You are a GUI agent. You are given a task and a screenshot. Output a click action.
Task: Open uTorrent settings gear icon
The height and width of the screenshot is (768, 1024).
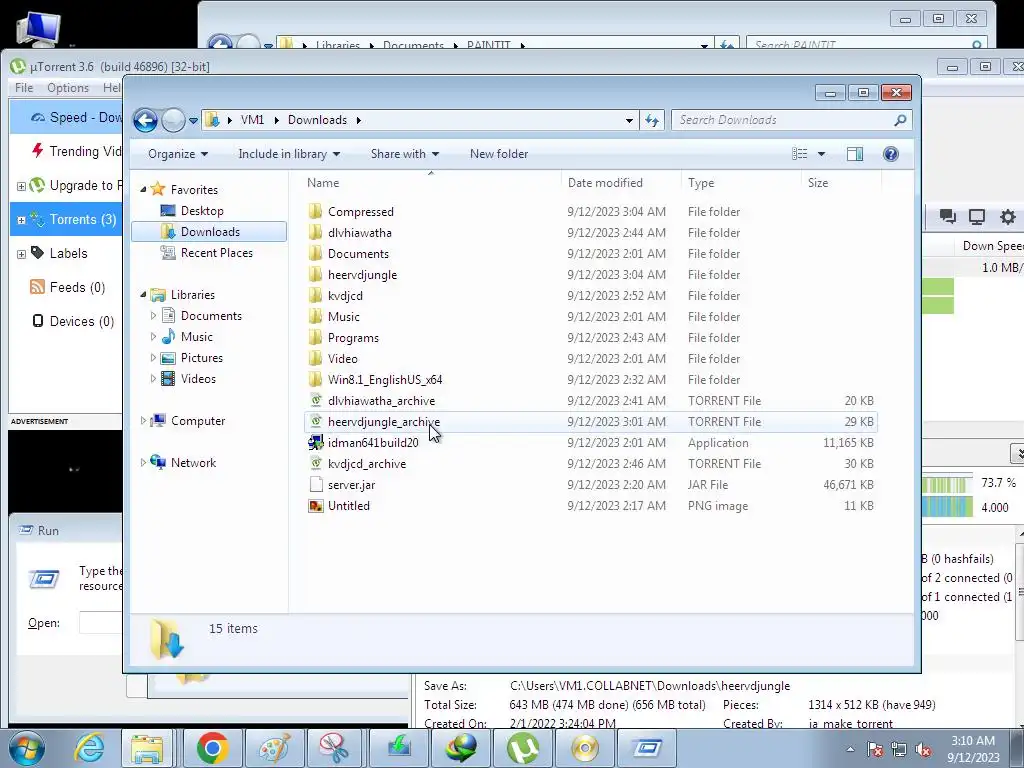[1008, 217]
